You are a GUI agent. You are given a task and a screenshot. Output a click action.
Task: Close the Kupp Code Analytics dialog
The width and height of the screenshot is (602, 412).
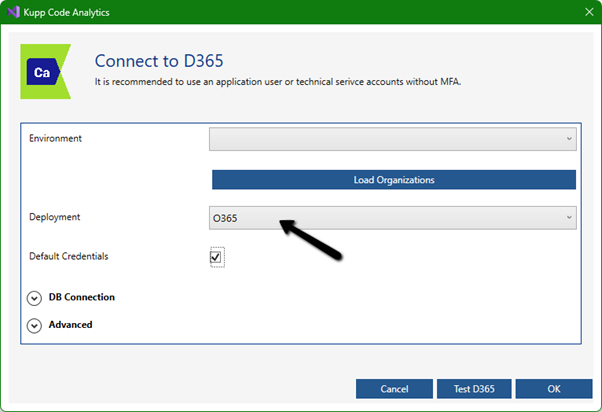point(588,12)
